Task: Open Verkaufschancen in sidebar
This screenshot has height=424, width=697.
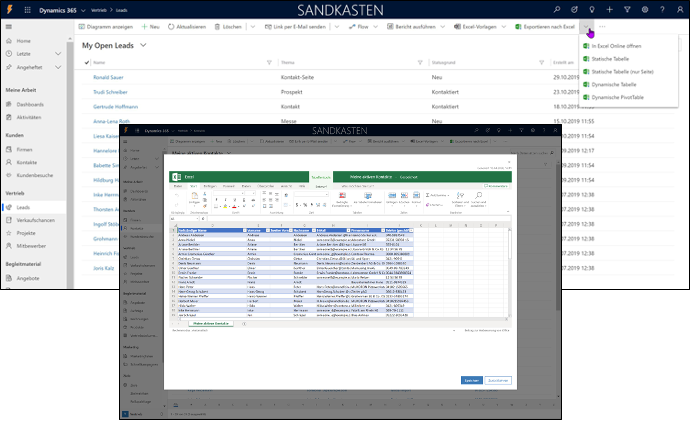Action: (36, 220)
